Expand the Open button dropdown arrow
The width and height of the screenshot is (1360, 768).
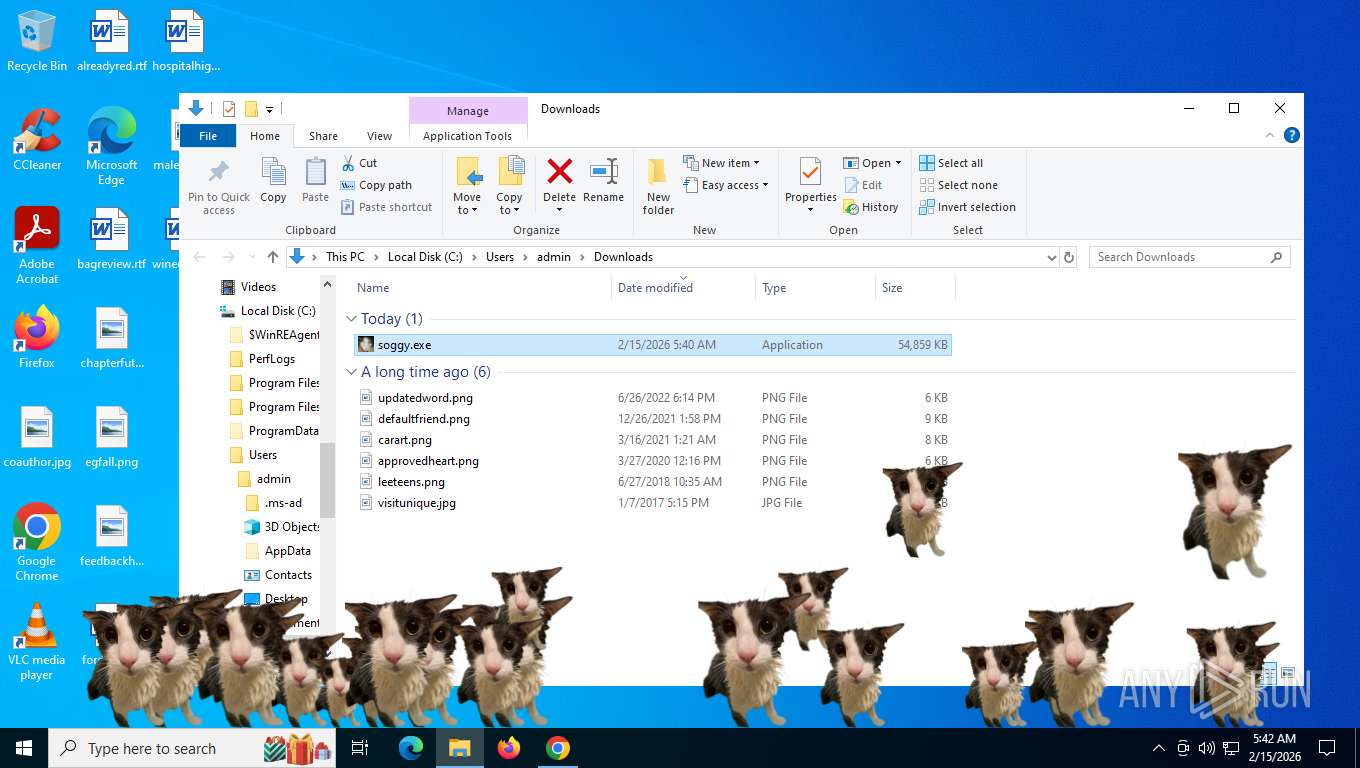click(x=898, y=163)
